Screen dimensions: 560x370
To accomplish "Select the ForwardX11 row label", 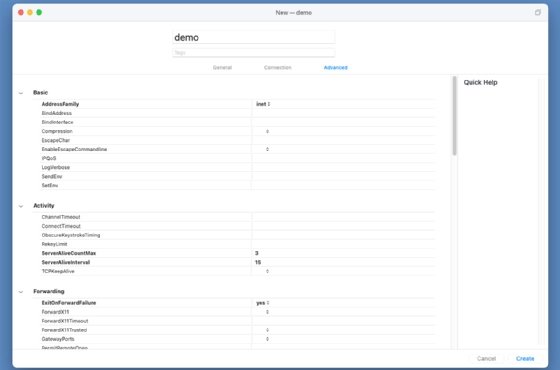I will (x=55, y=312).
